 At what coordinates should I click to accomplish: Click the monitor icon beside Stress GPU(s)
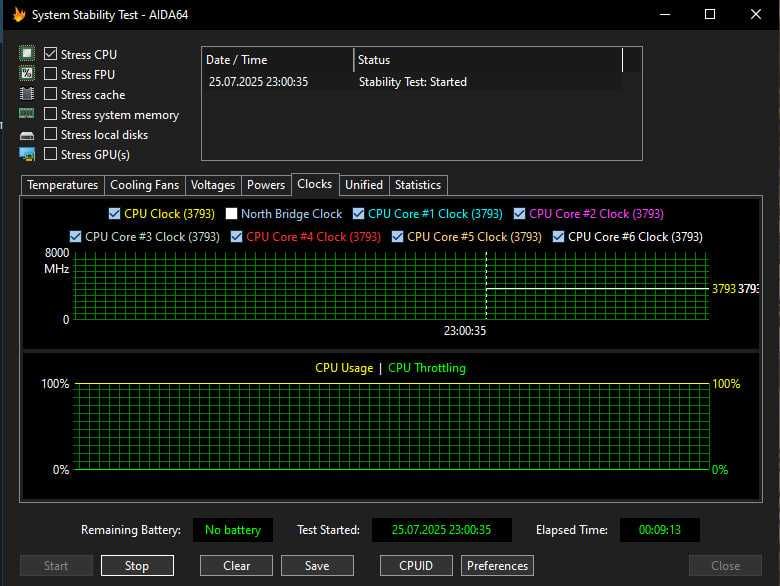(x=27, y=154)
